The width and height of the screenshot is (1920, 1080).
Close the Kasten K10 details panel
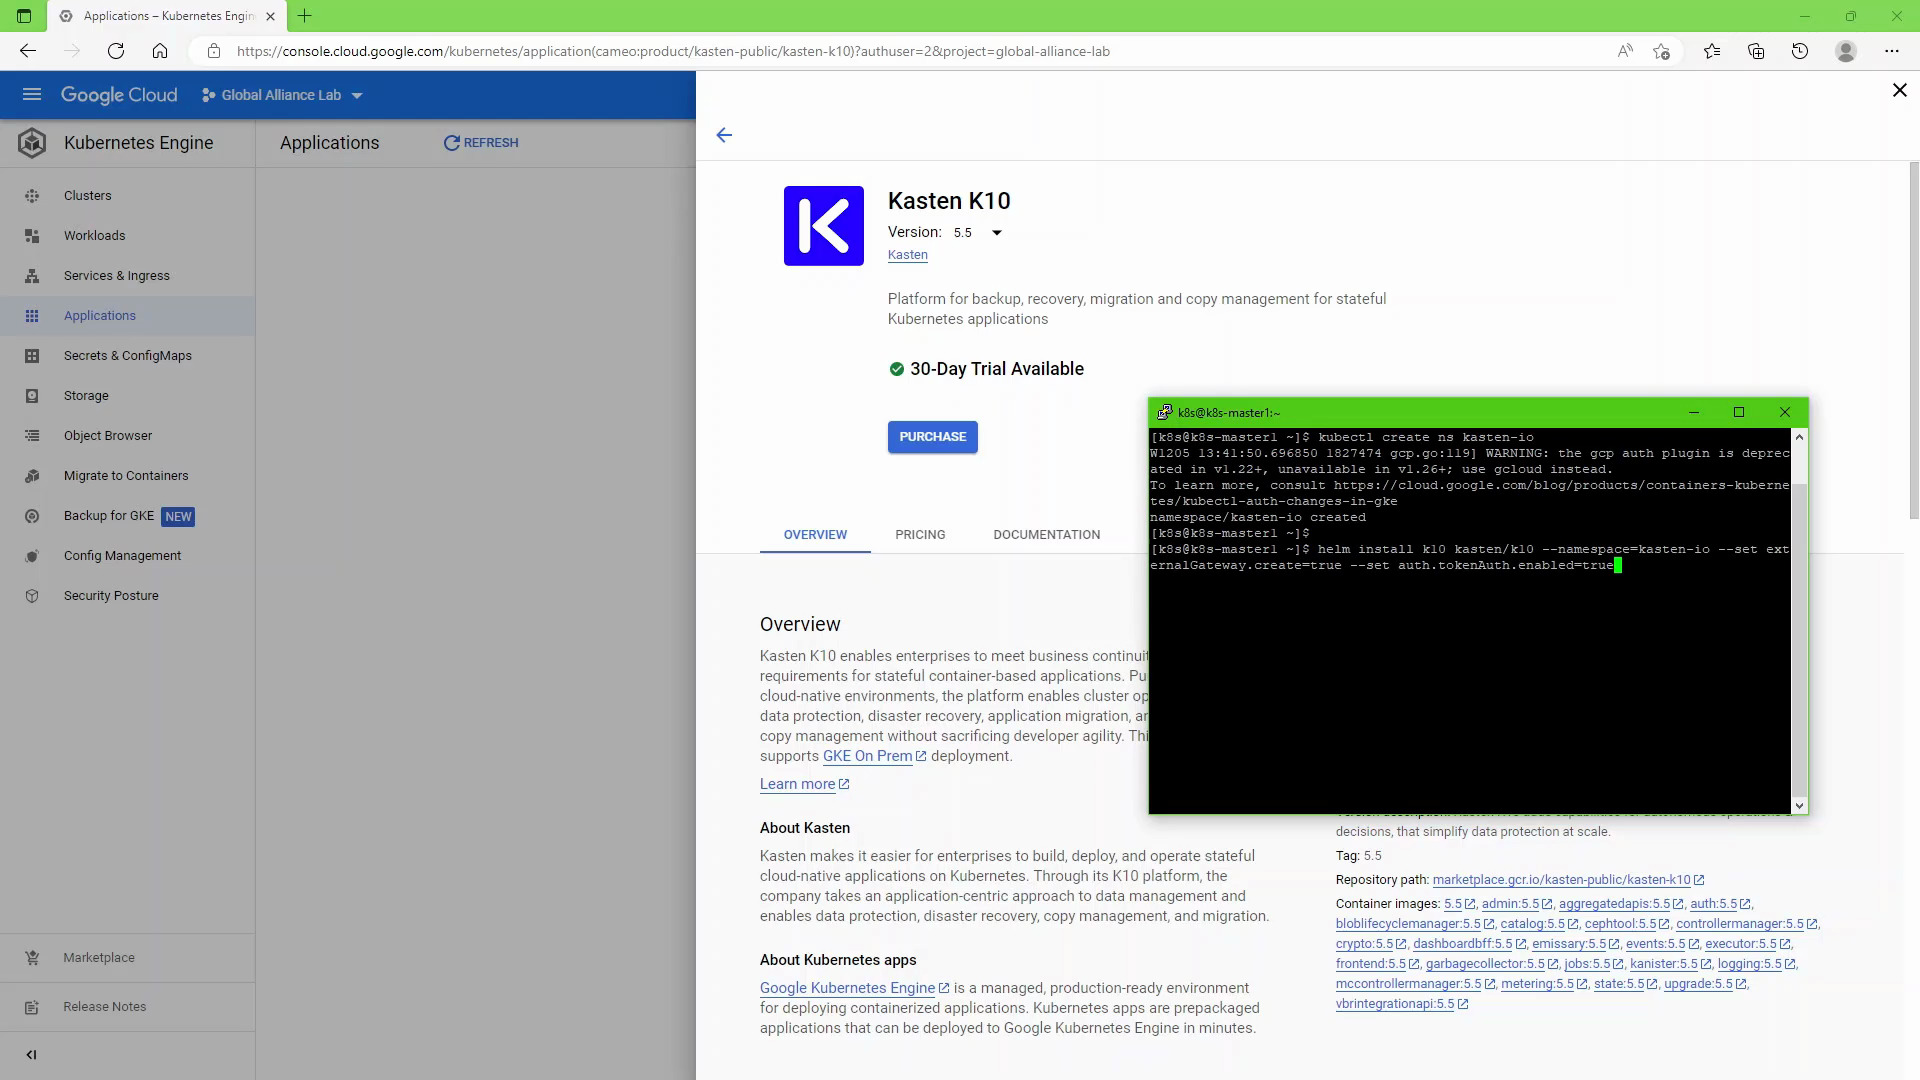point(1899,90)
